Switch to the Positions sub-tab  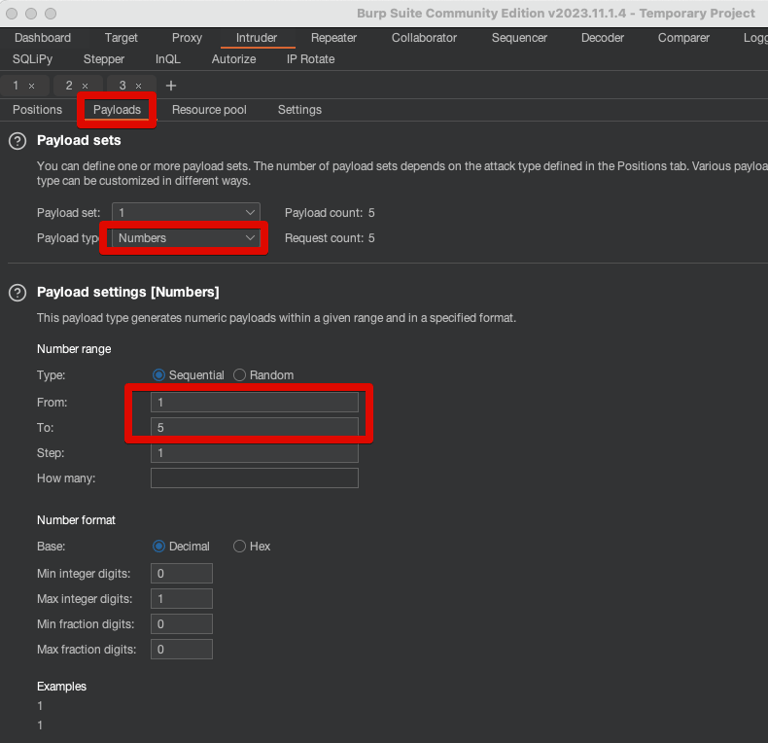pyautogui.click(x=37, y=110)
